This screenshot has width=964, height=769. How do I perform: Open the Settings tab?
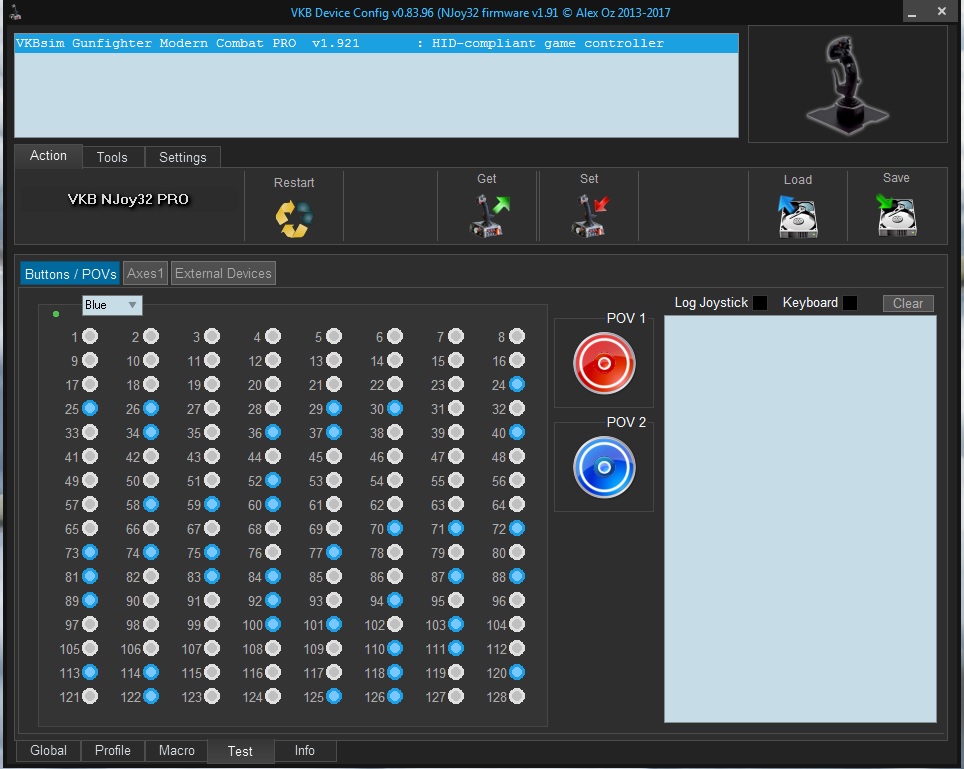(183, 157)
